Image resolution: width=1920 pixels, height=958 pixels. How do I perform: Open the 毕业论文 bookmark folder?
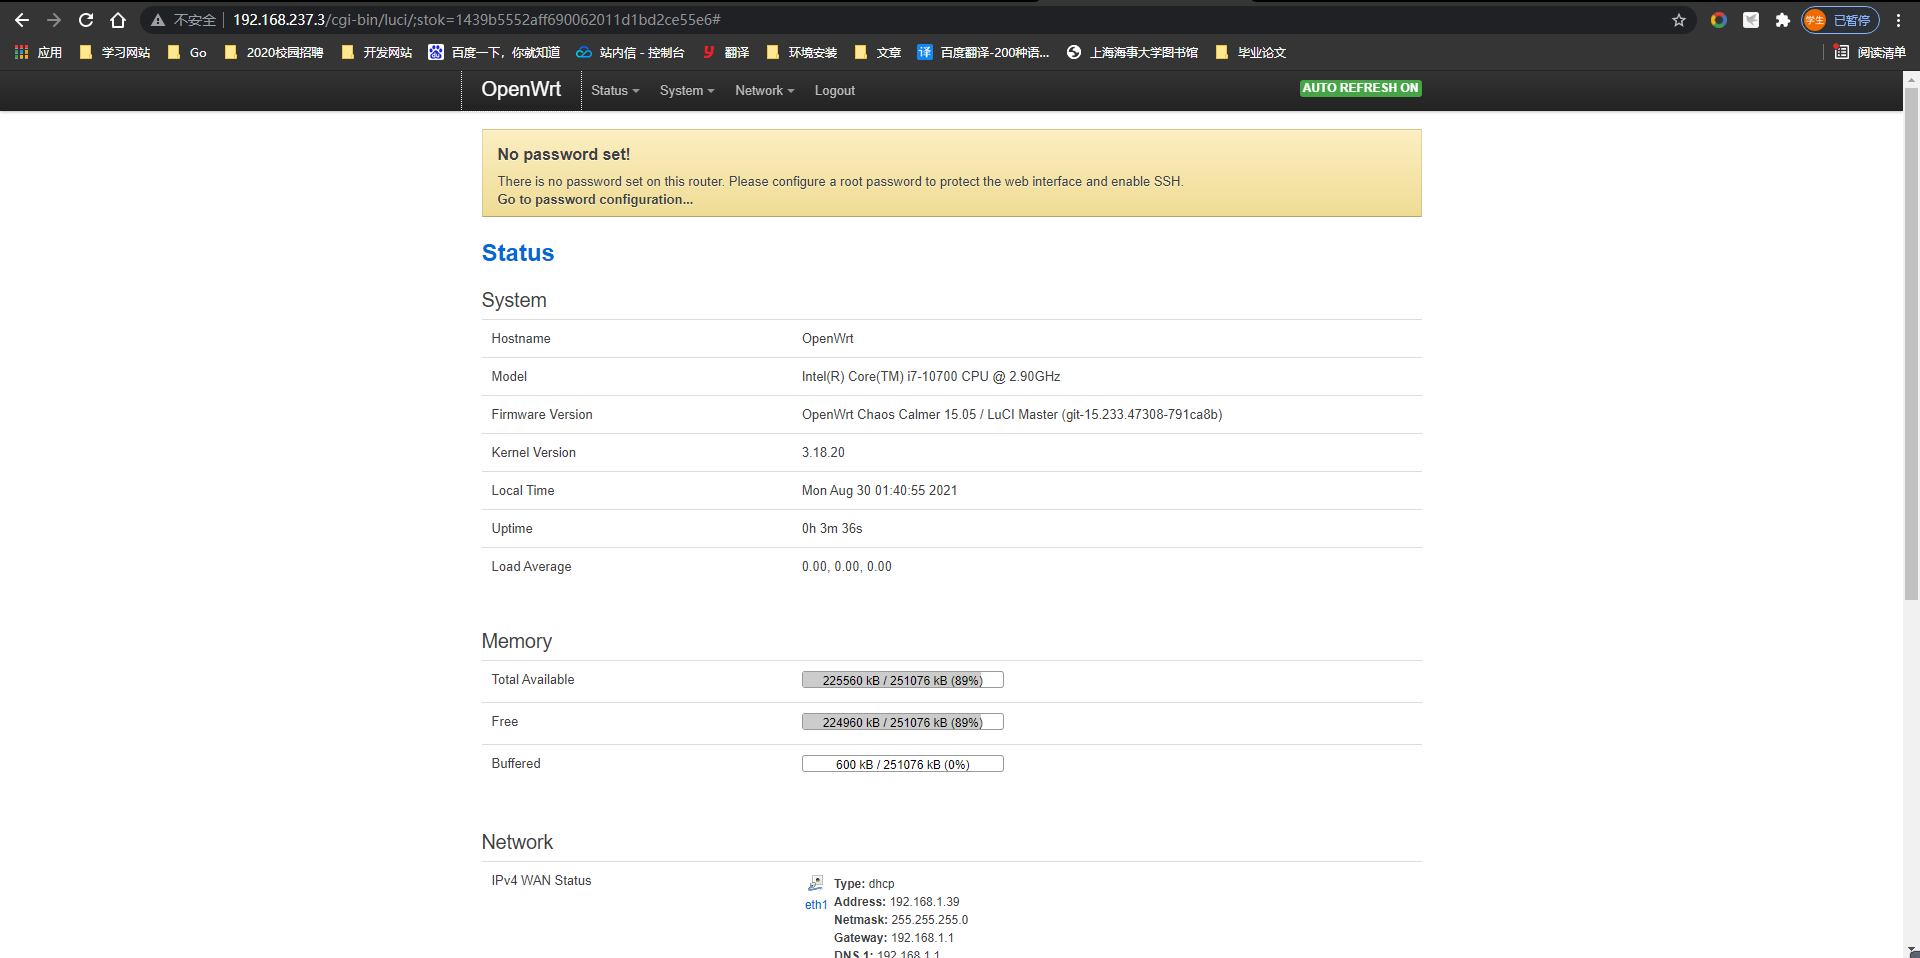1251,52
